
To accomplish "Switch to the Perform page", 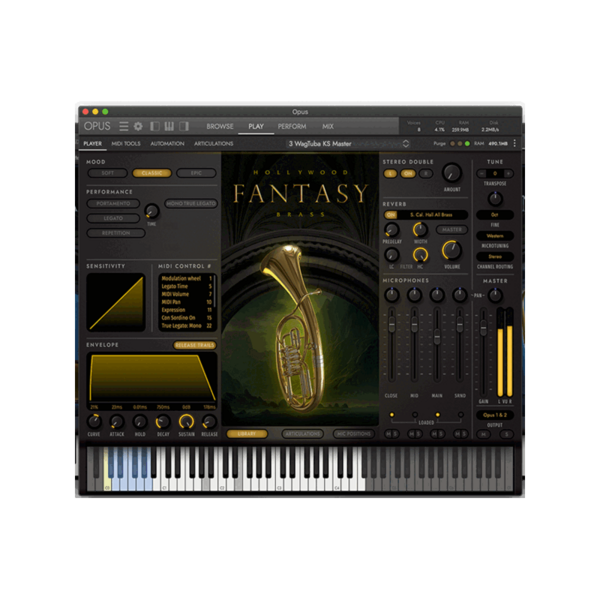I will coord(292,126).
